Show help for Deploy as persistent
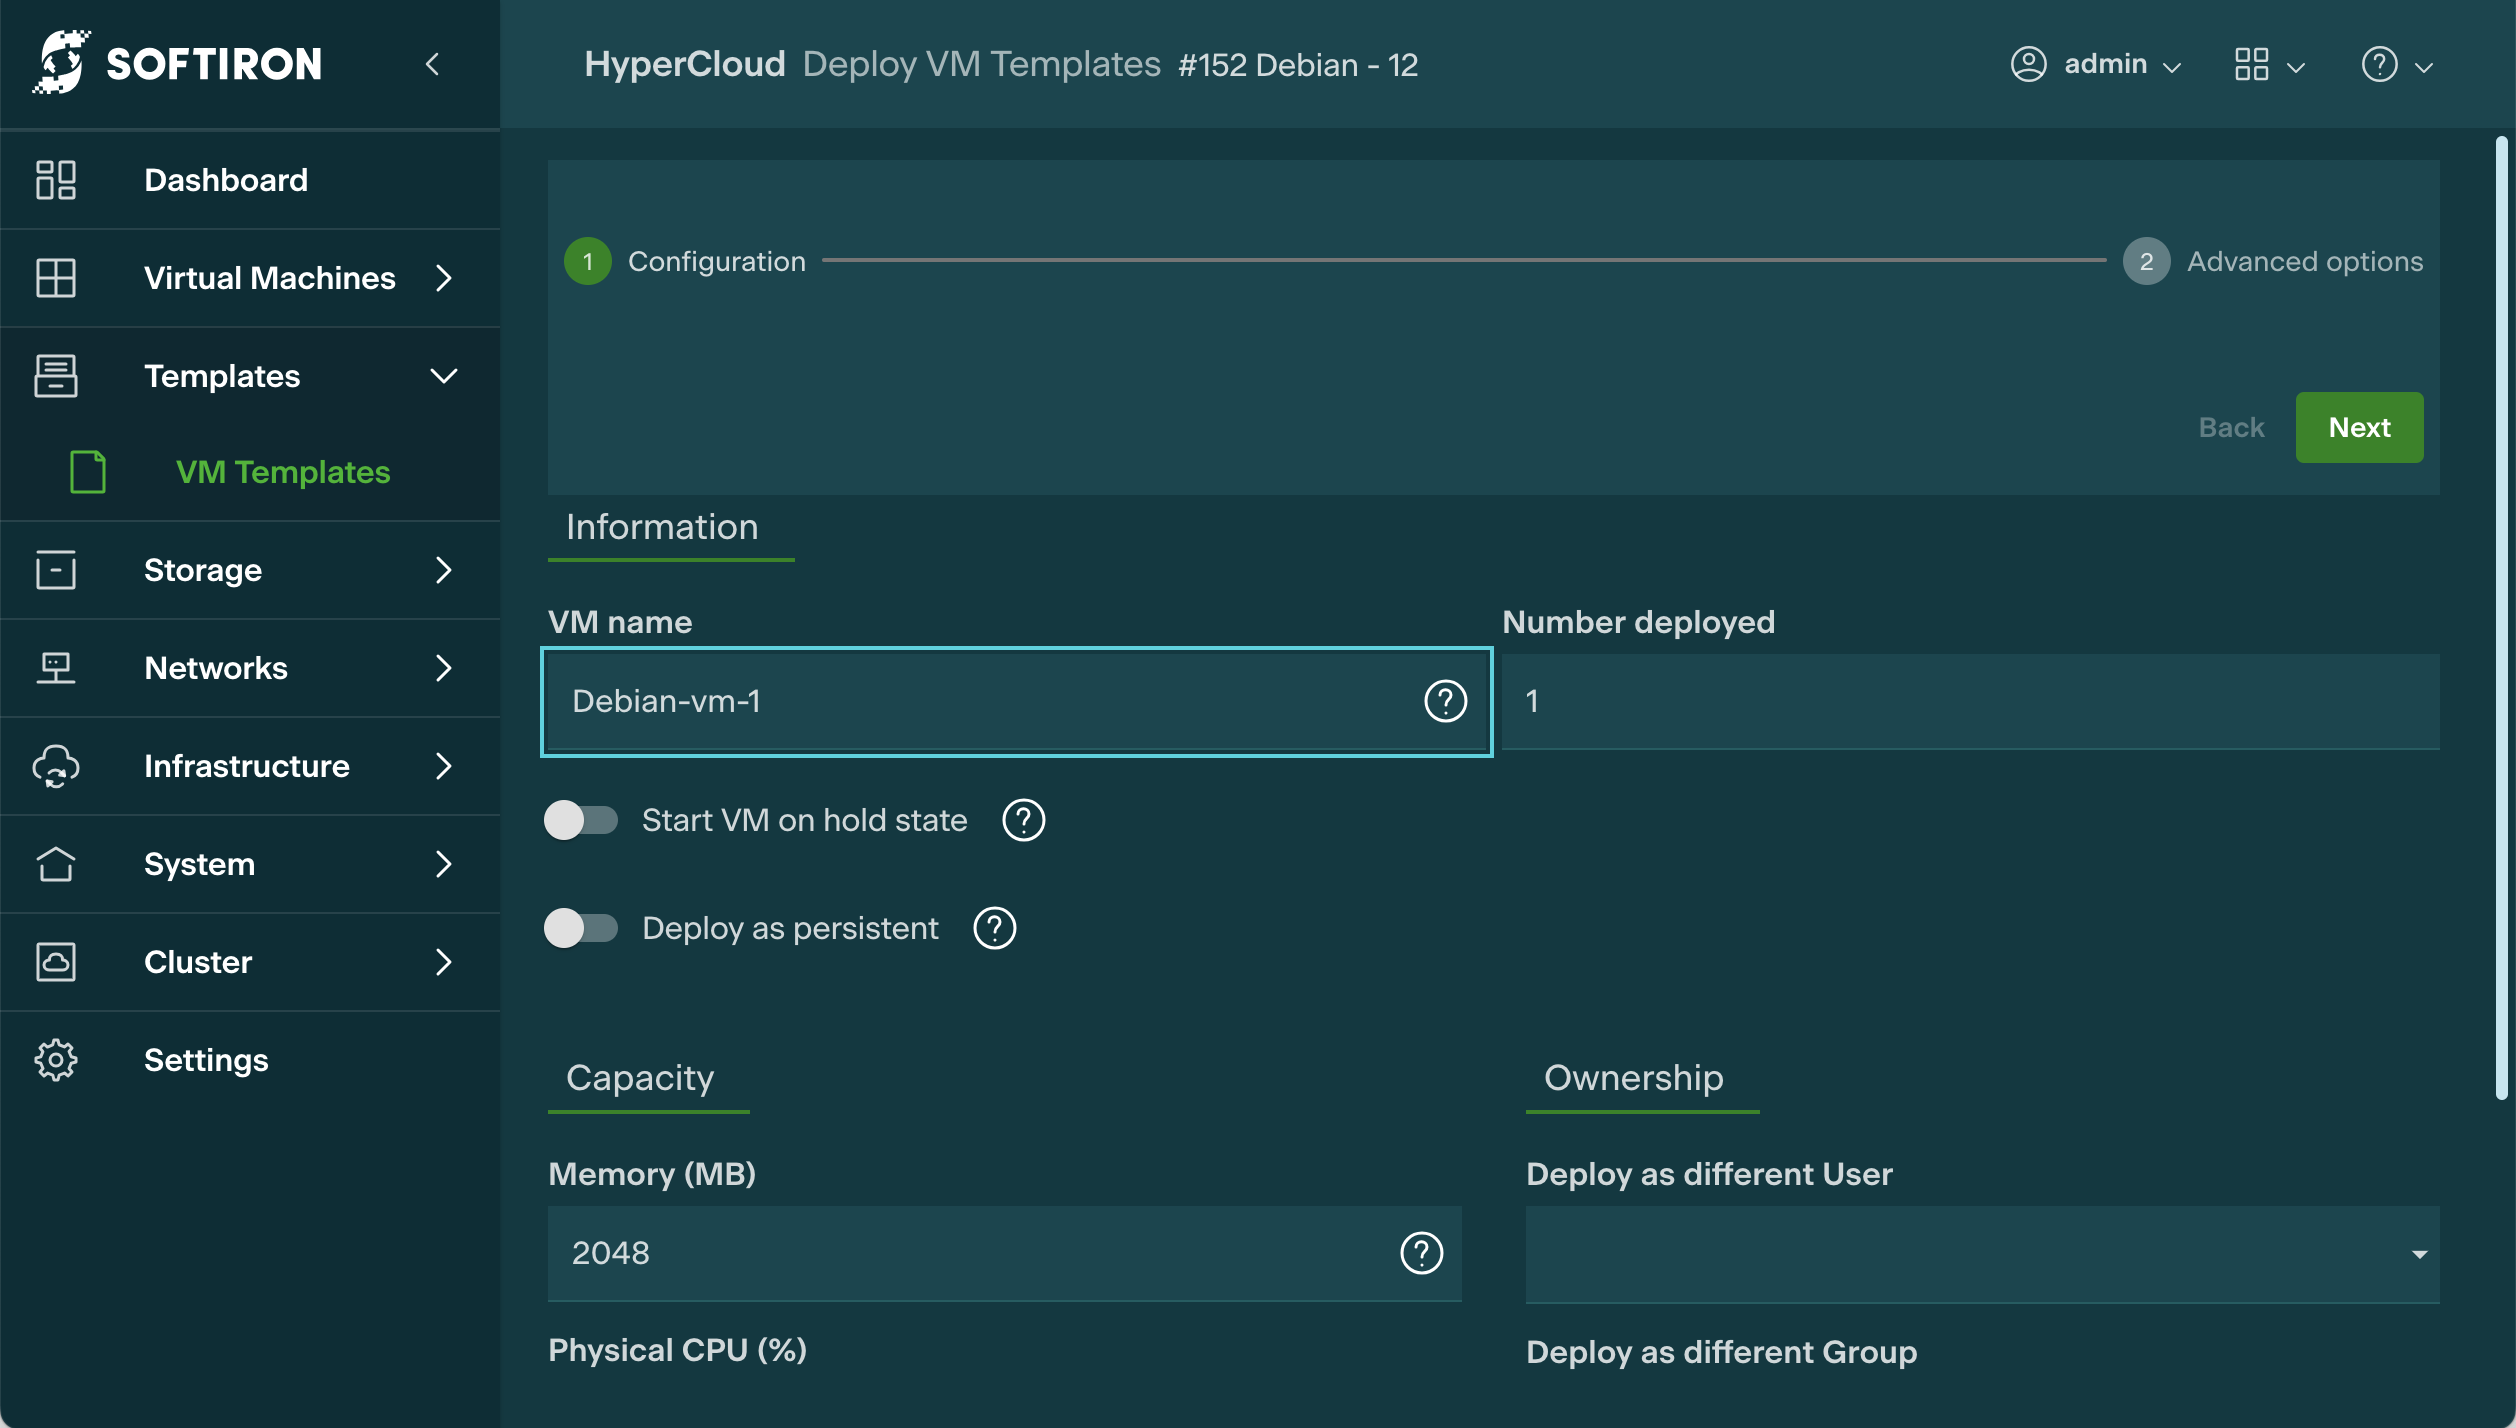 (x=994, y=928)
